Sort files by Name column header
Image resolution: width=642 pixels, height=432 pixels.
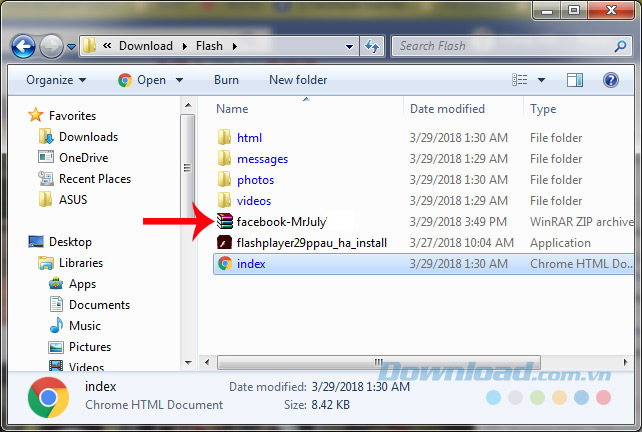tap(232, 109)
